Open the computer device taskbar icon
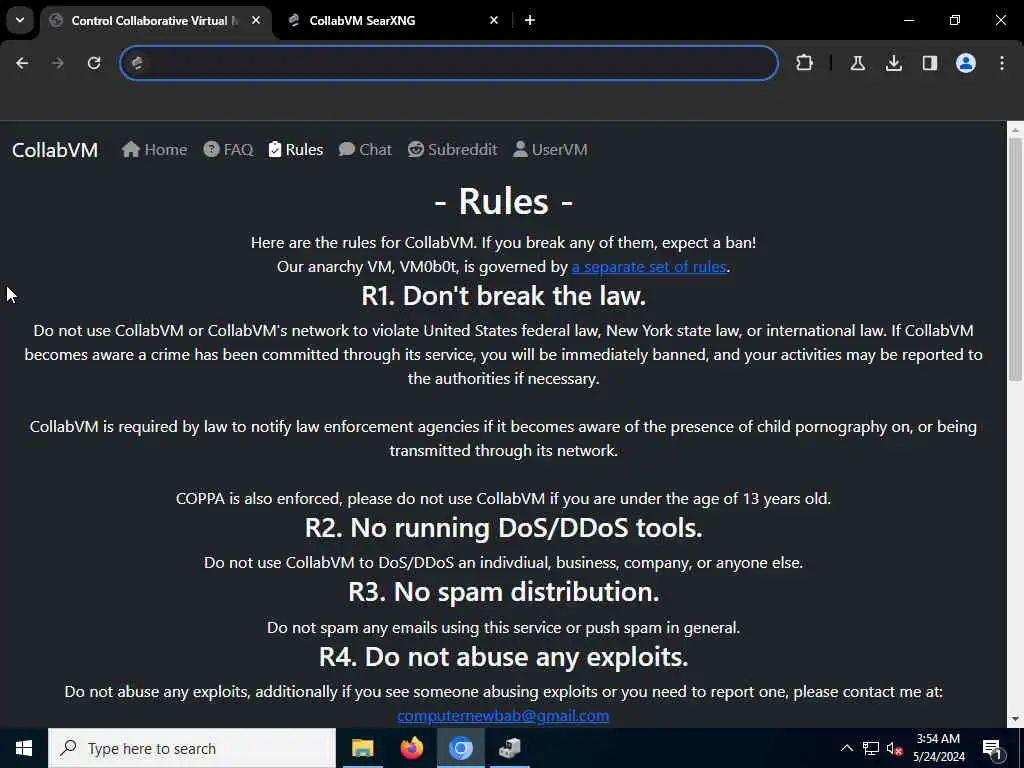 pos(509,748)
